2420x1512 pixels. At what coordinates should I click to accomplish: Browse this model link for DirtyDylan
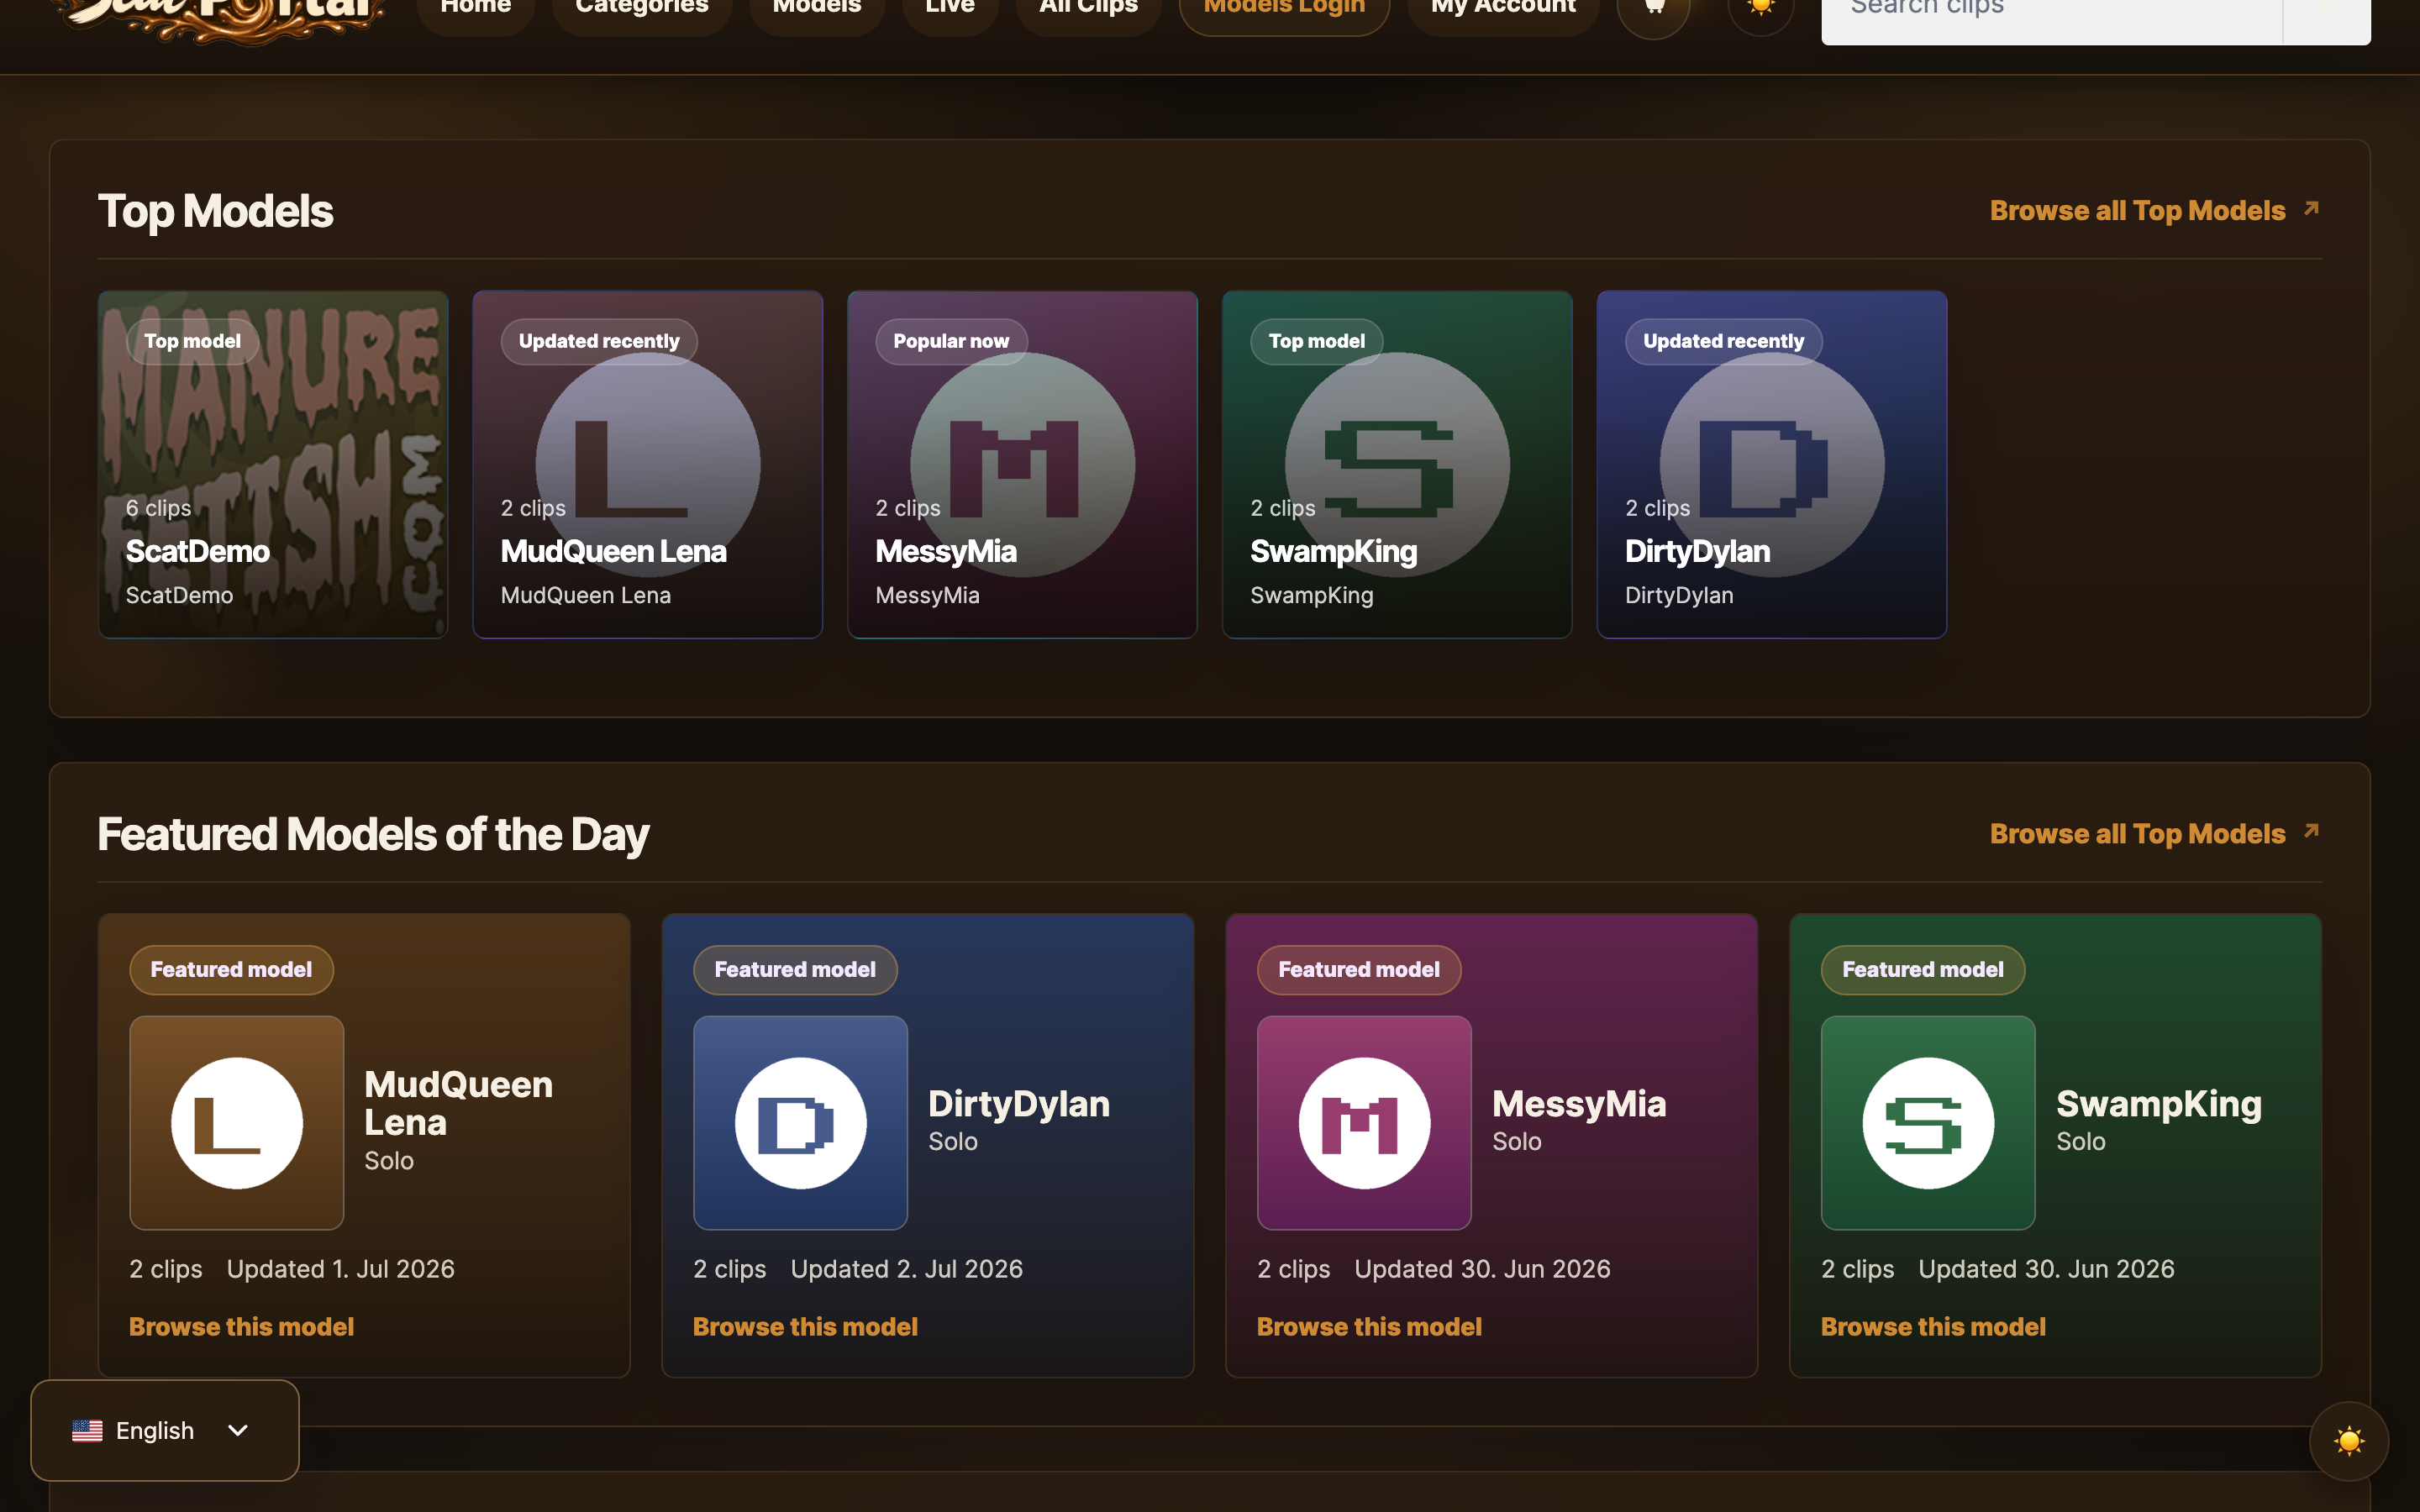point(806,1327)
